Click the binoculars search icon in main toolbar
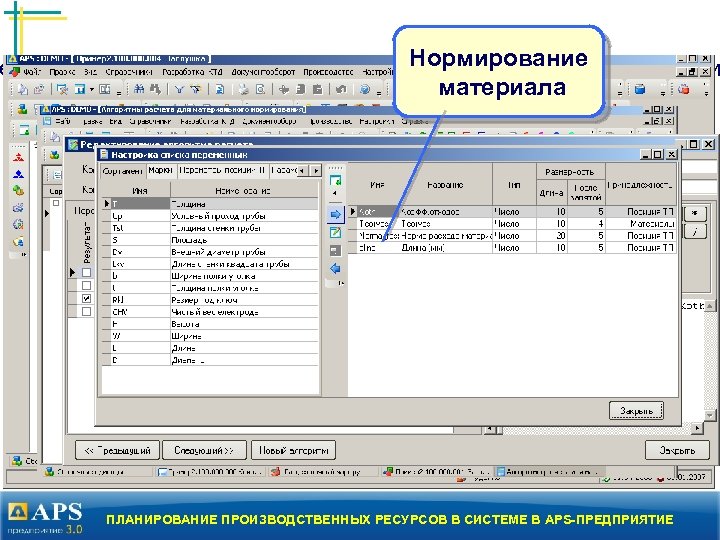This screenshot has width=720, height=540. pos(139,89)
